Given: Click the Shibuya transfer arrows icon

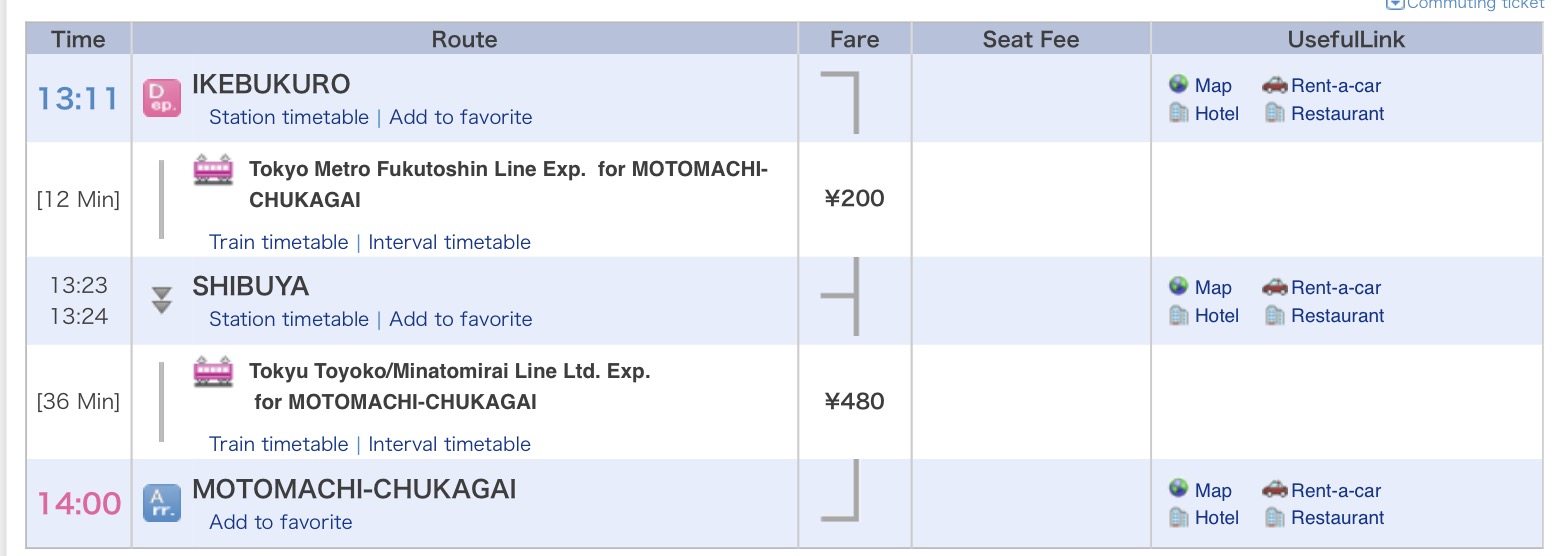Looking at the screenshot, I should tap(161, 300).
